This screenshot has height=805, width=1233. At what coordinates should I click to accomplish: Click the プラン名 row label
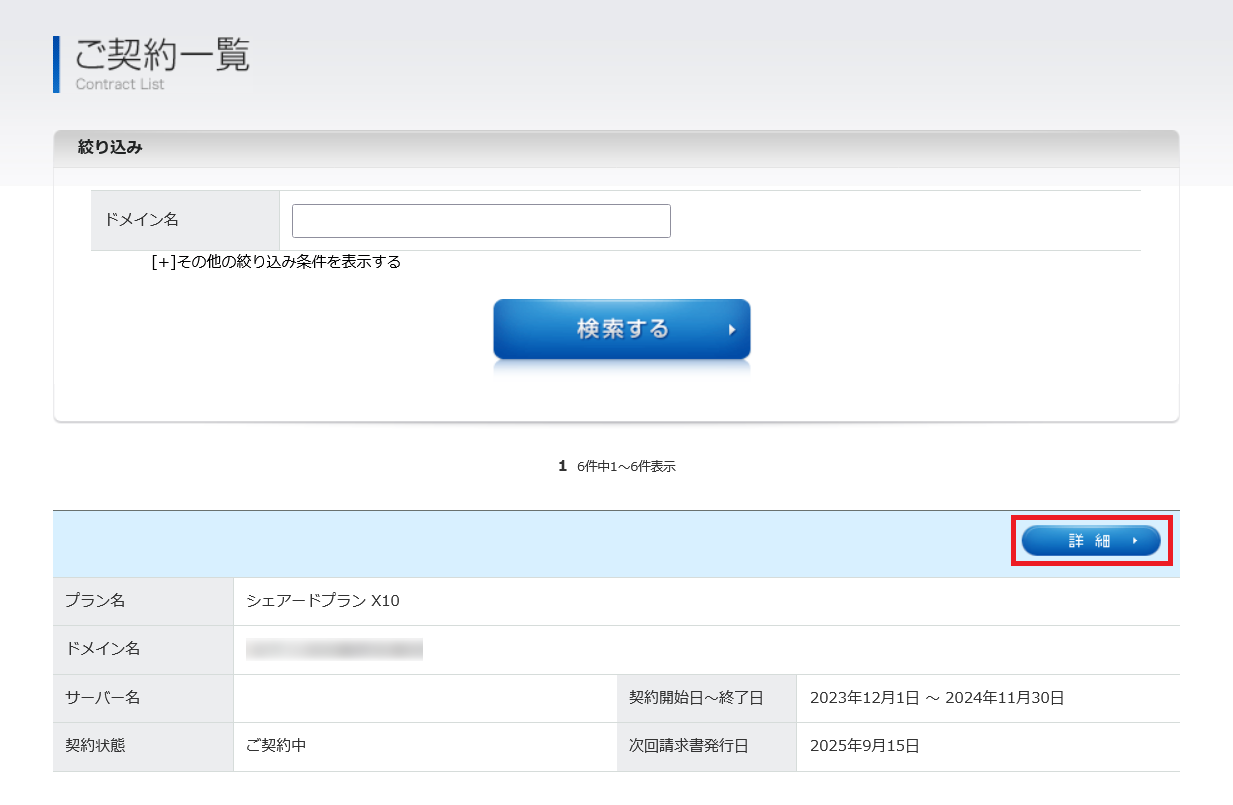(95, 601)
